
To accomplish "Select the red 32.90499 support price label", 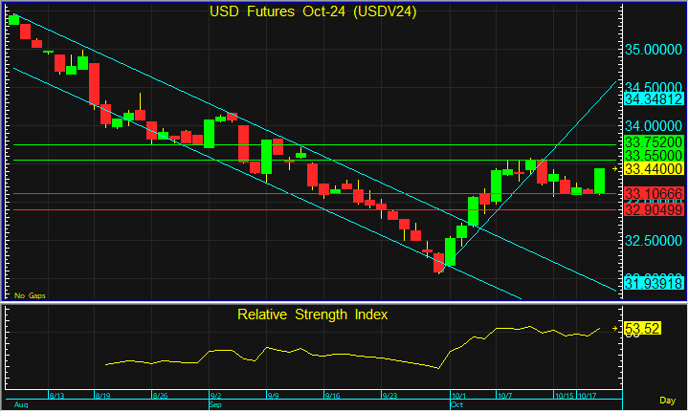I will pyautogui.click(x=654, y=210).
